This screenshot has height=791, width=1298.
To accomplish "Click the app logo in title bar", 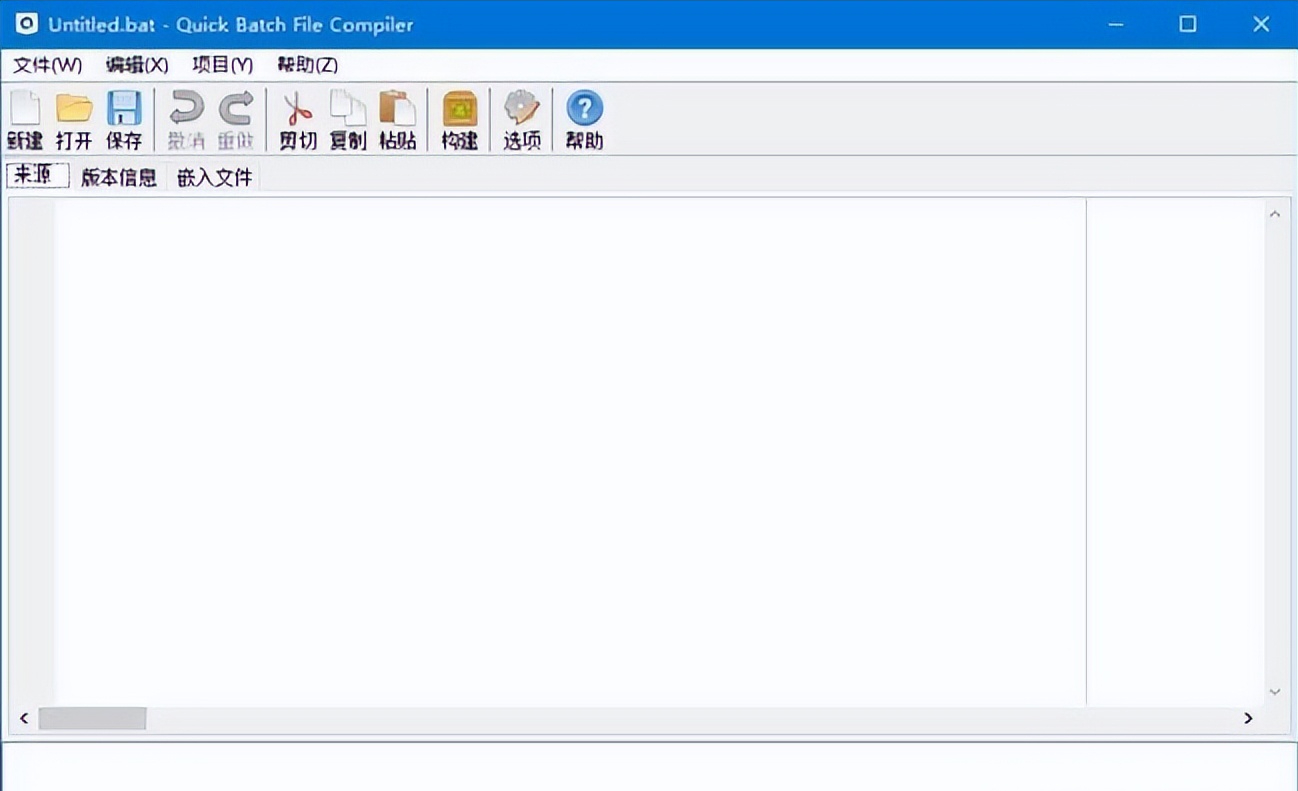I will (25, 24).
